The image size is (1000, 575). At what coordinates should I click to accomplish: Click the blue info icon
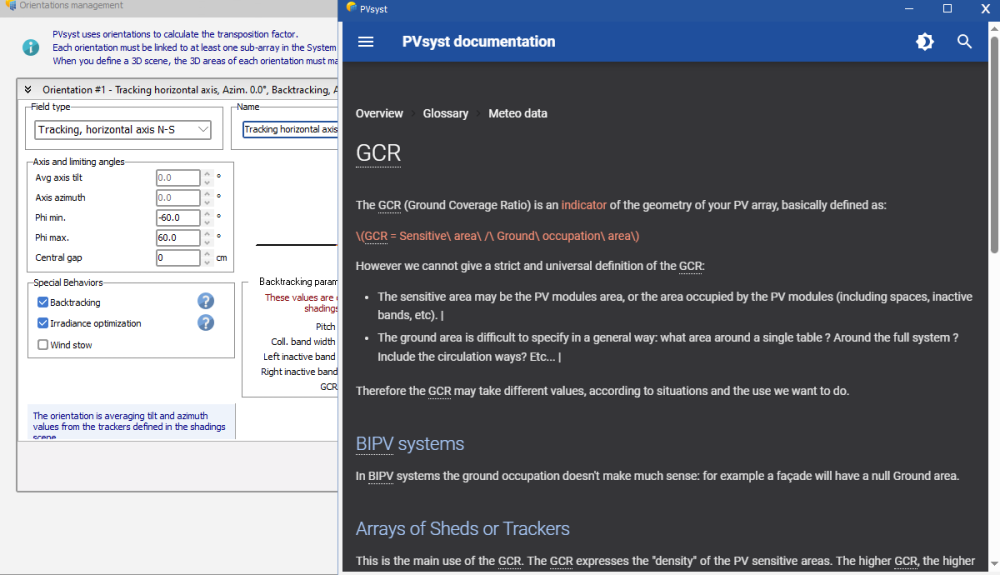pyautogui.click(x=32, y=47)
